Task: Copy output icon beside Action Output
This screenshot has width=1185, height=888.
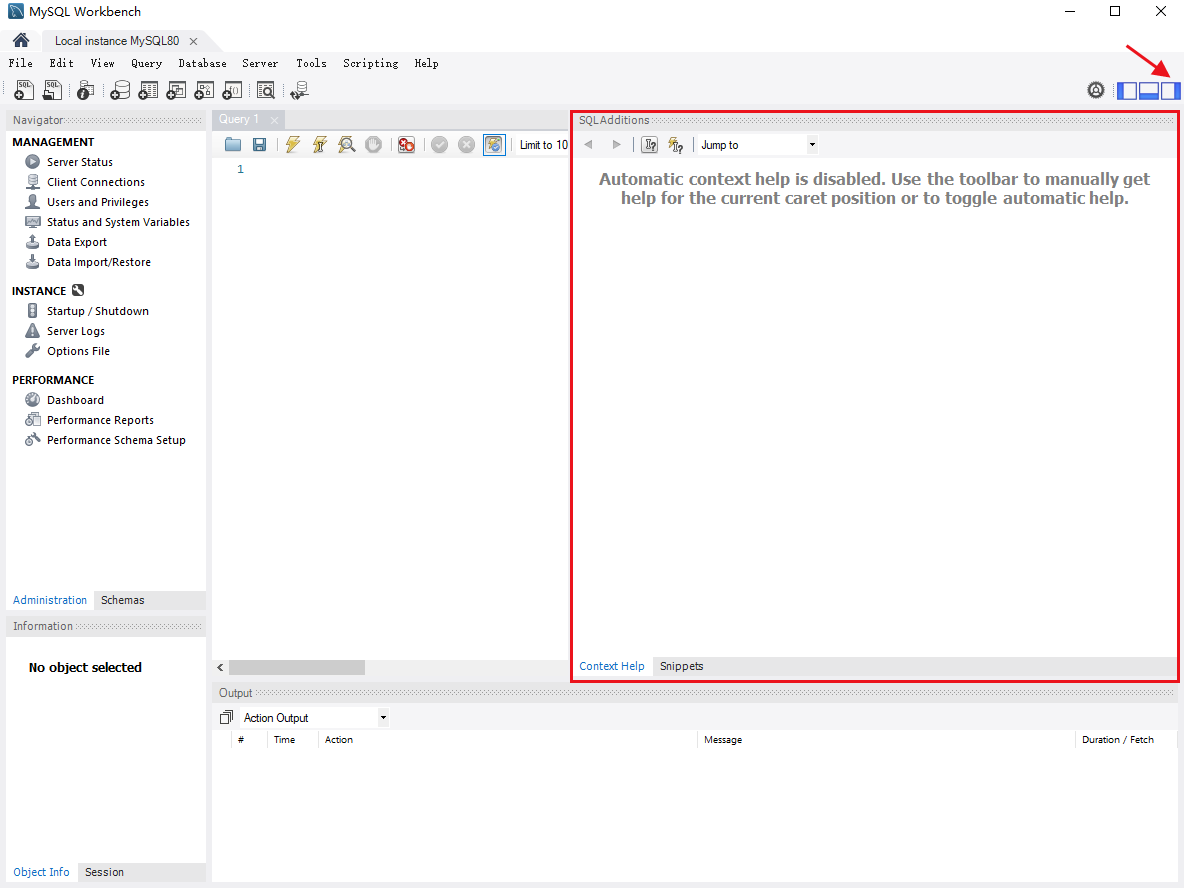Action: tap(226, 717)
